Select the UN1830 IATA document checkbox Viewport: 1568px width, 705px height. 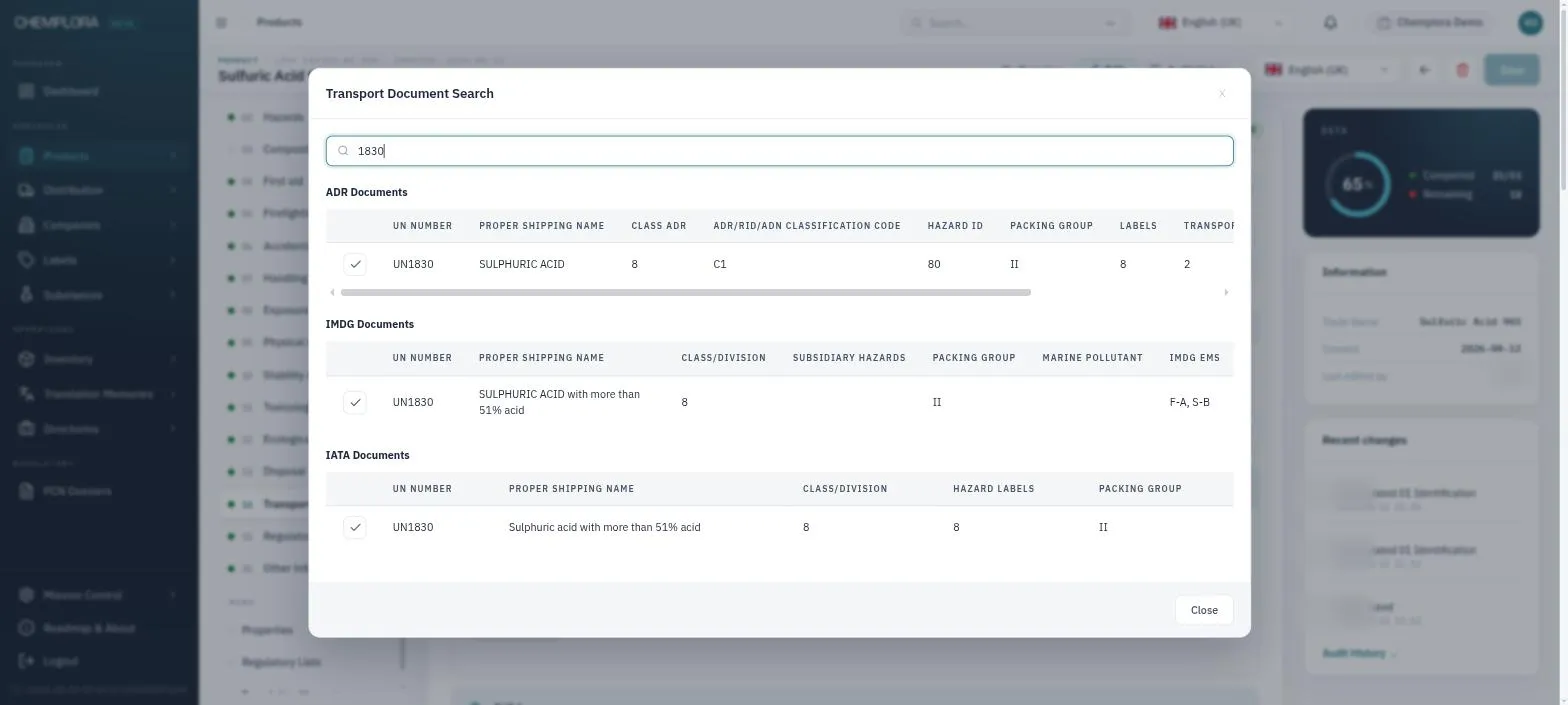[355, 527]
